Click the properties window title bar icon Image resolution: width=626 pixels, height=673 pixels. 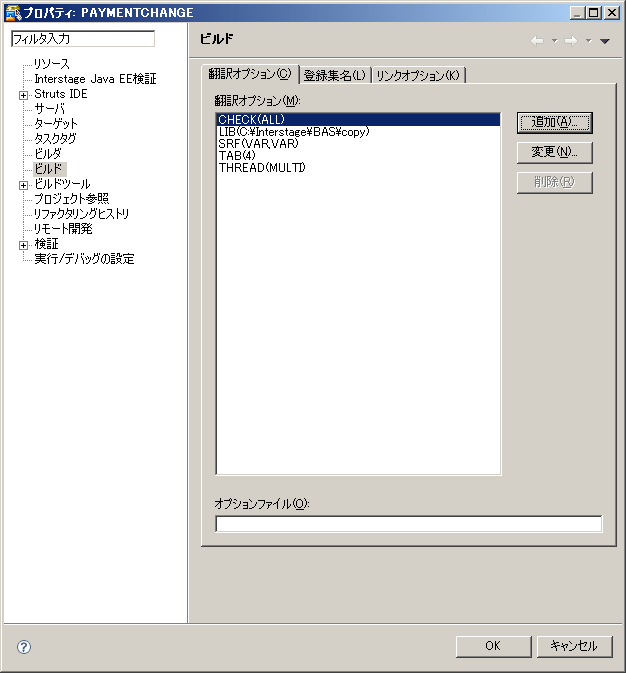(x=13, y=12)
